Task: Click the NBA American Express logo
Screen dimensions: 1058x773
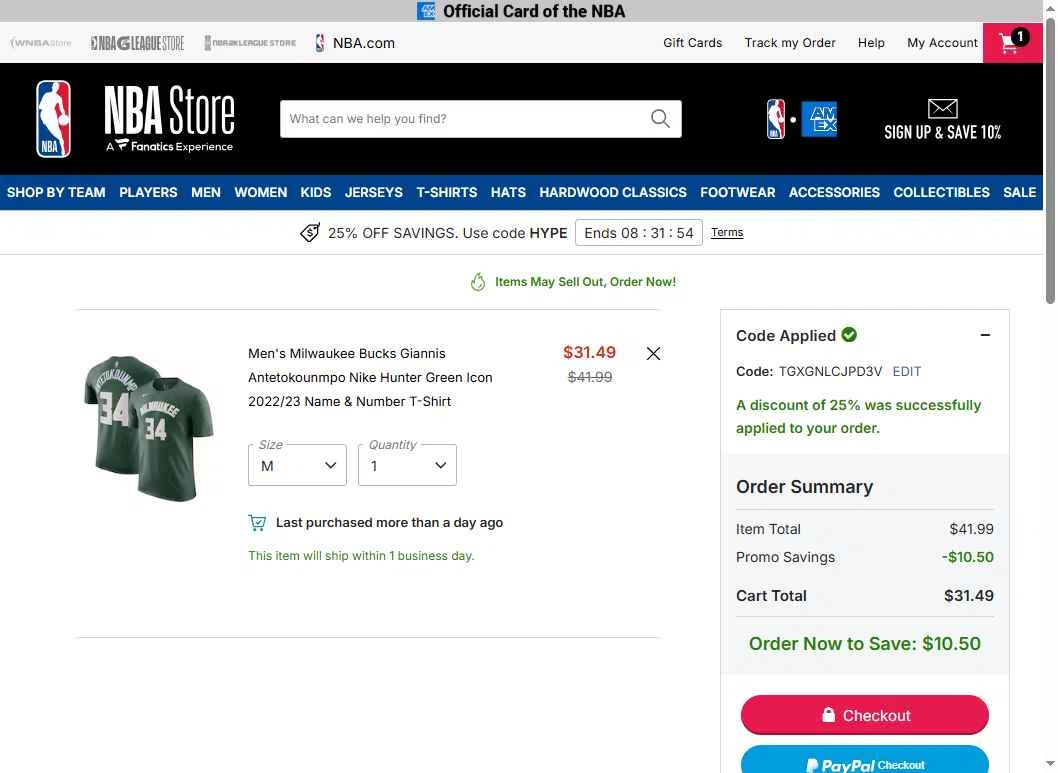Action: coord(802,119)
